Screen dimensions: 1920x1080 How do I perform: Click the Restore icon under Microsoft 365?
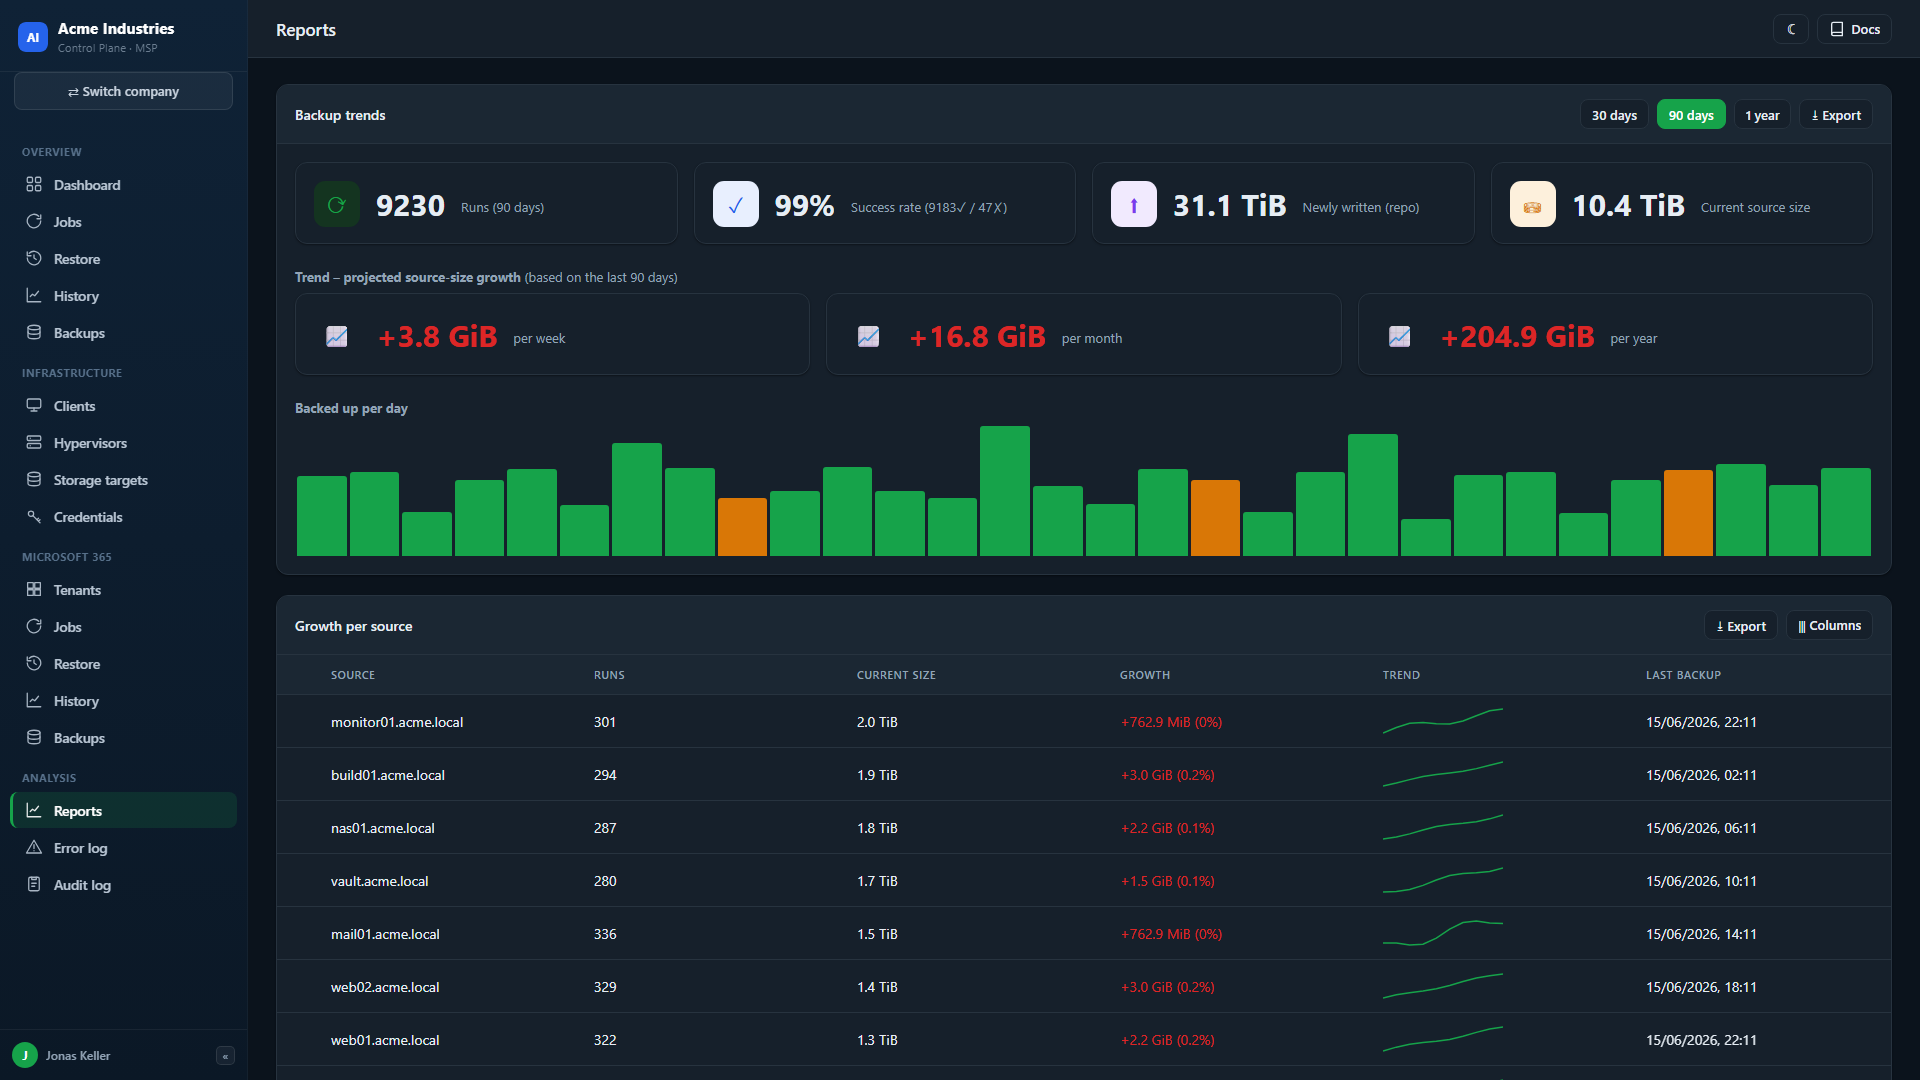tap(34, 664)
